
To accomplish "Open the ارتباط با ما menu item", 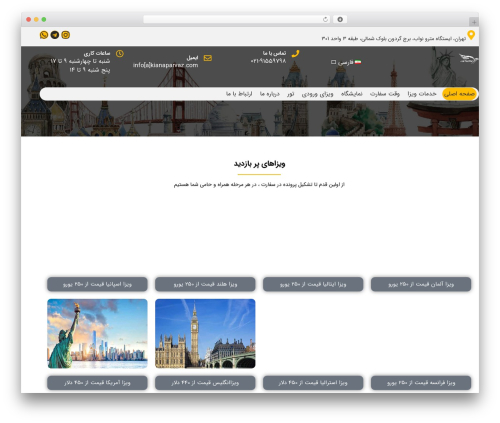I will [x=239, y=94].
